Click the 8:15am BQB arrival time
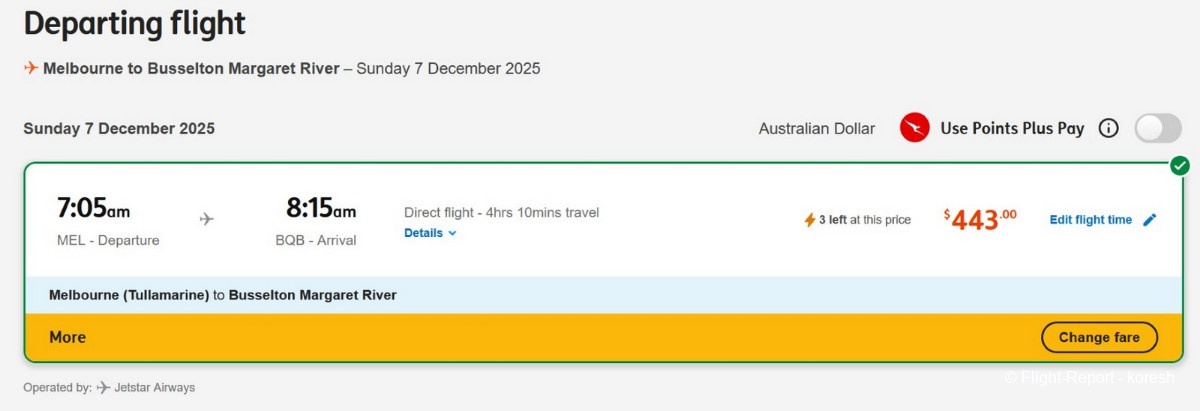This screenshot has width=1200, height=411. pyautogui.click(x=321, y=210)
